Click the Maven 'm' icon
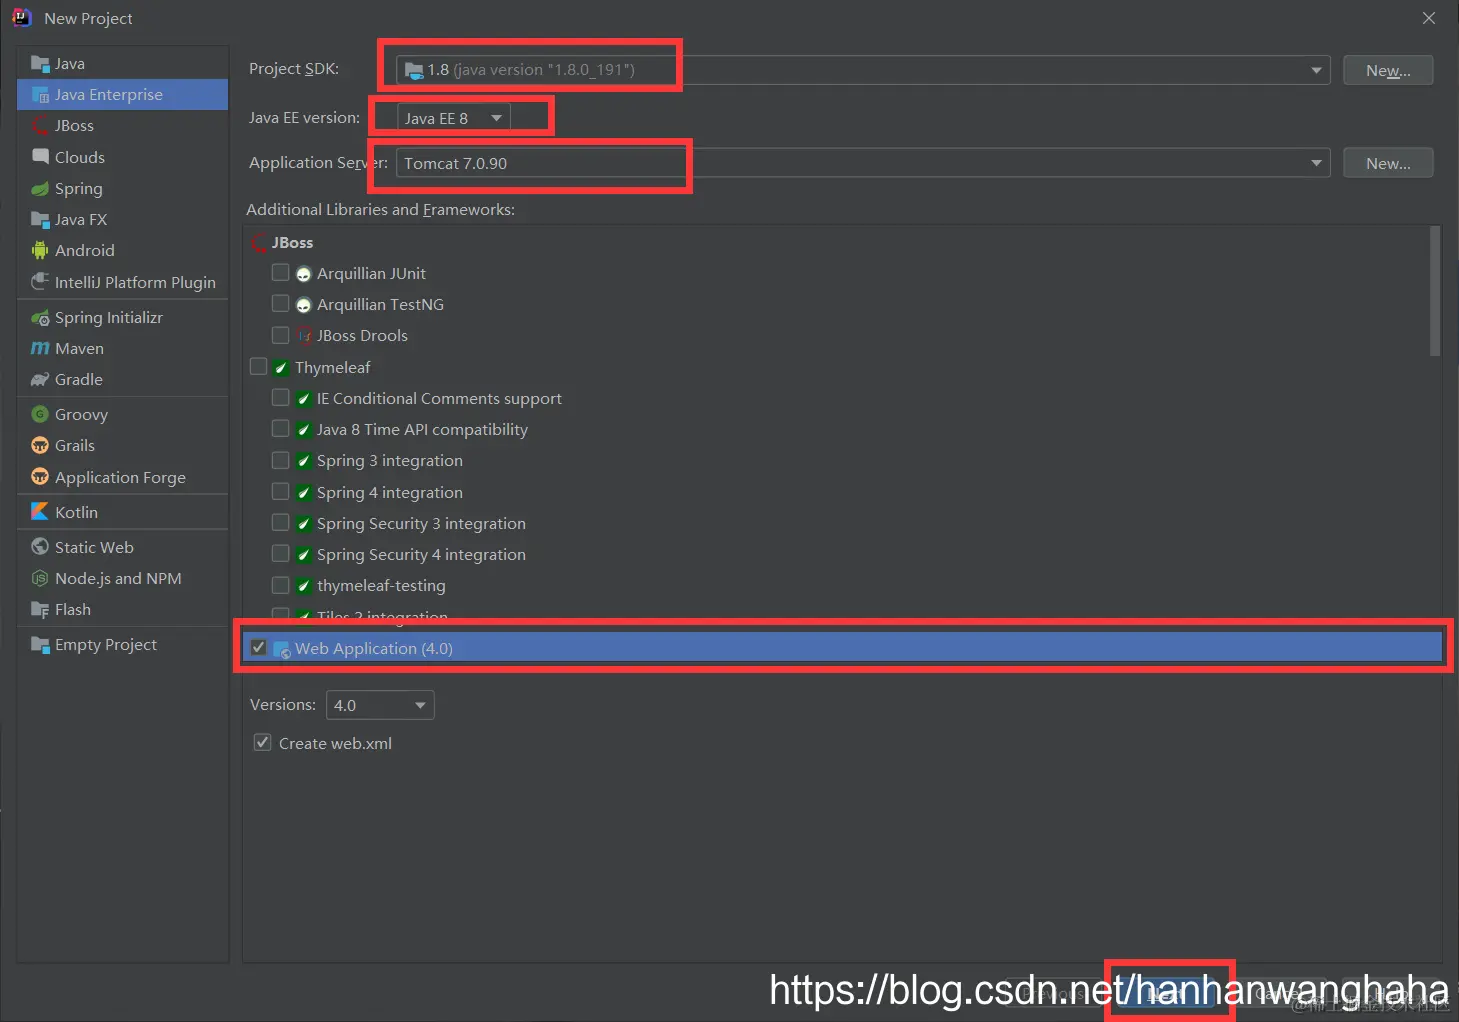Screen dimensions: 1459x1022 [x=40, y=348]
